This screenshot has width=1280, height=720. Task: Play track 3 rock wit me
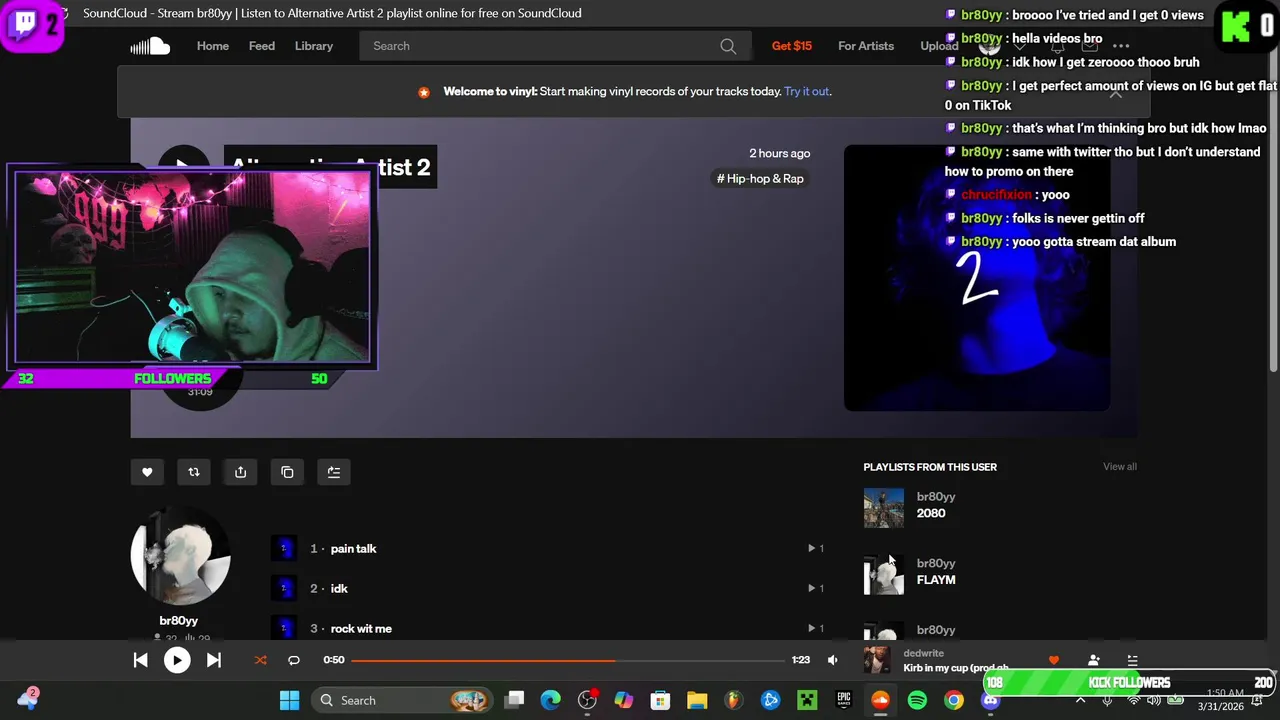[361, 629]
